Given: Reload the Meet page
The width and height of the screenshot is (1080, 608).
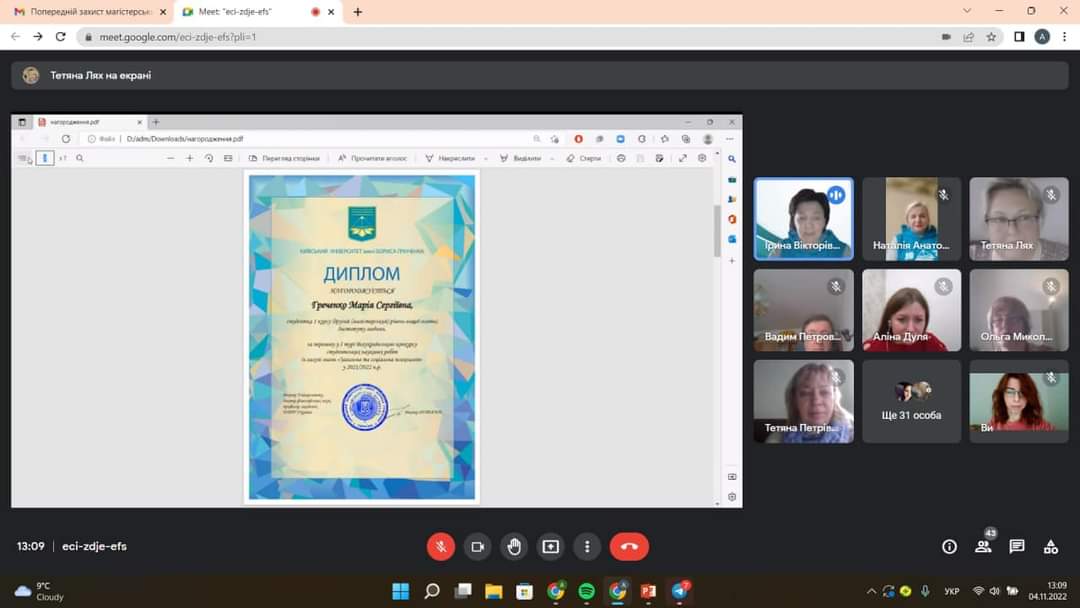Looking at the screenshot, I should pos(60,37).
